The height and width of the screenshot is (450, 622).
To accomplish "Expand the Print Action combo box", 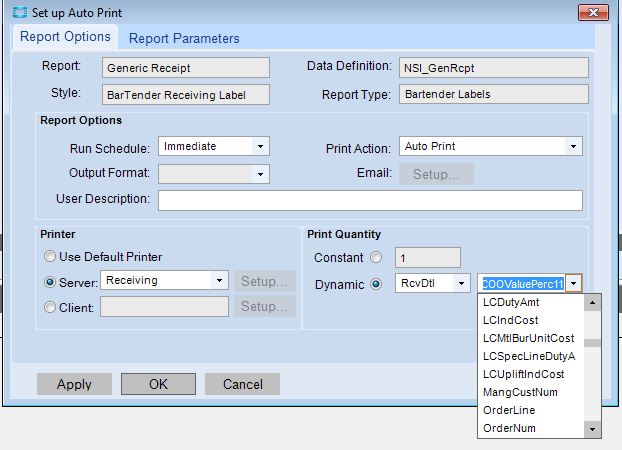I will (x=573, y=146).
